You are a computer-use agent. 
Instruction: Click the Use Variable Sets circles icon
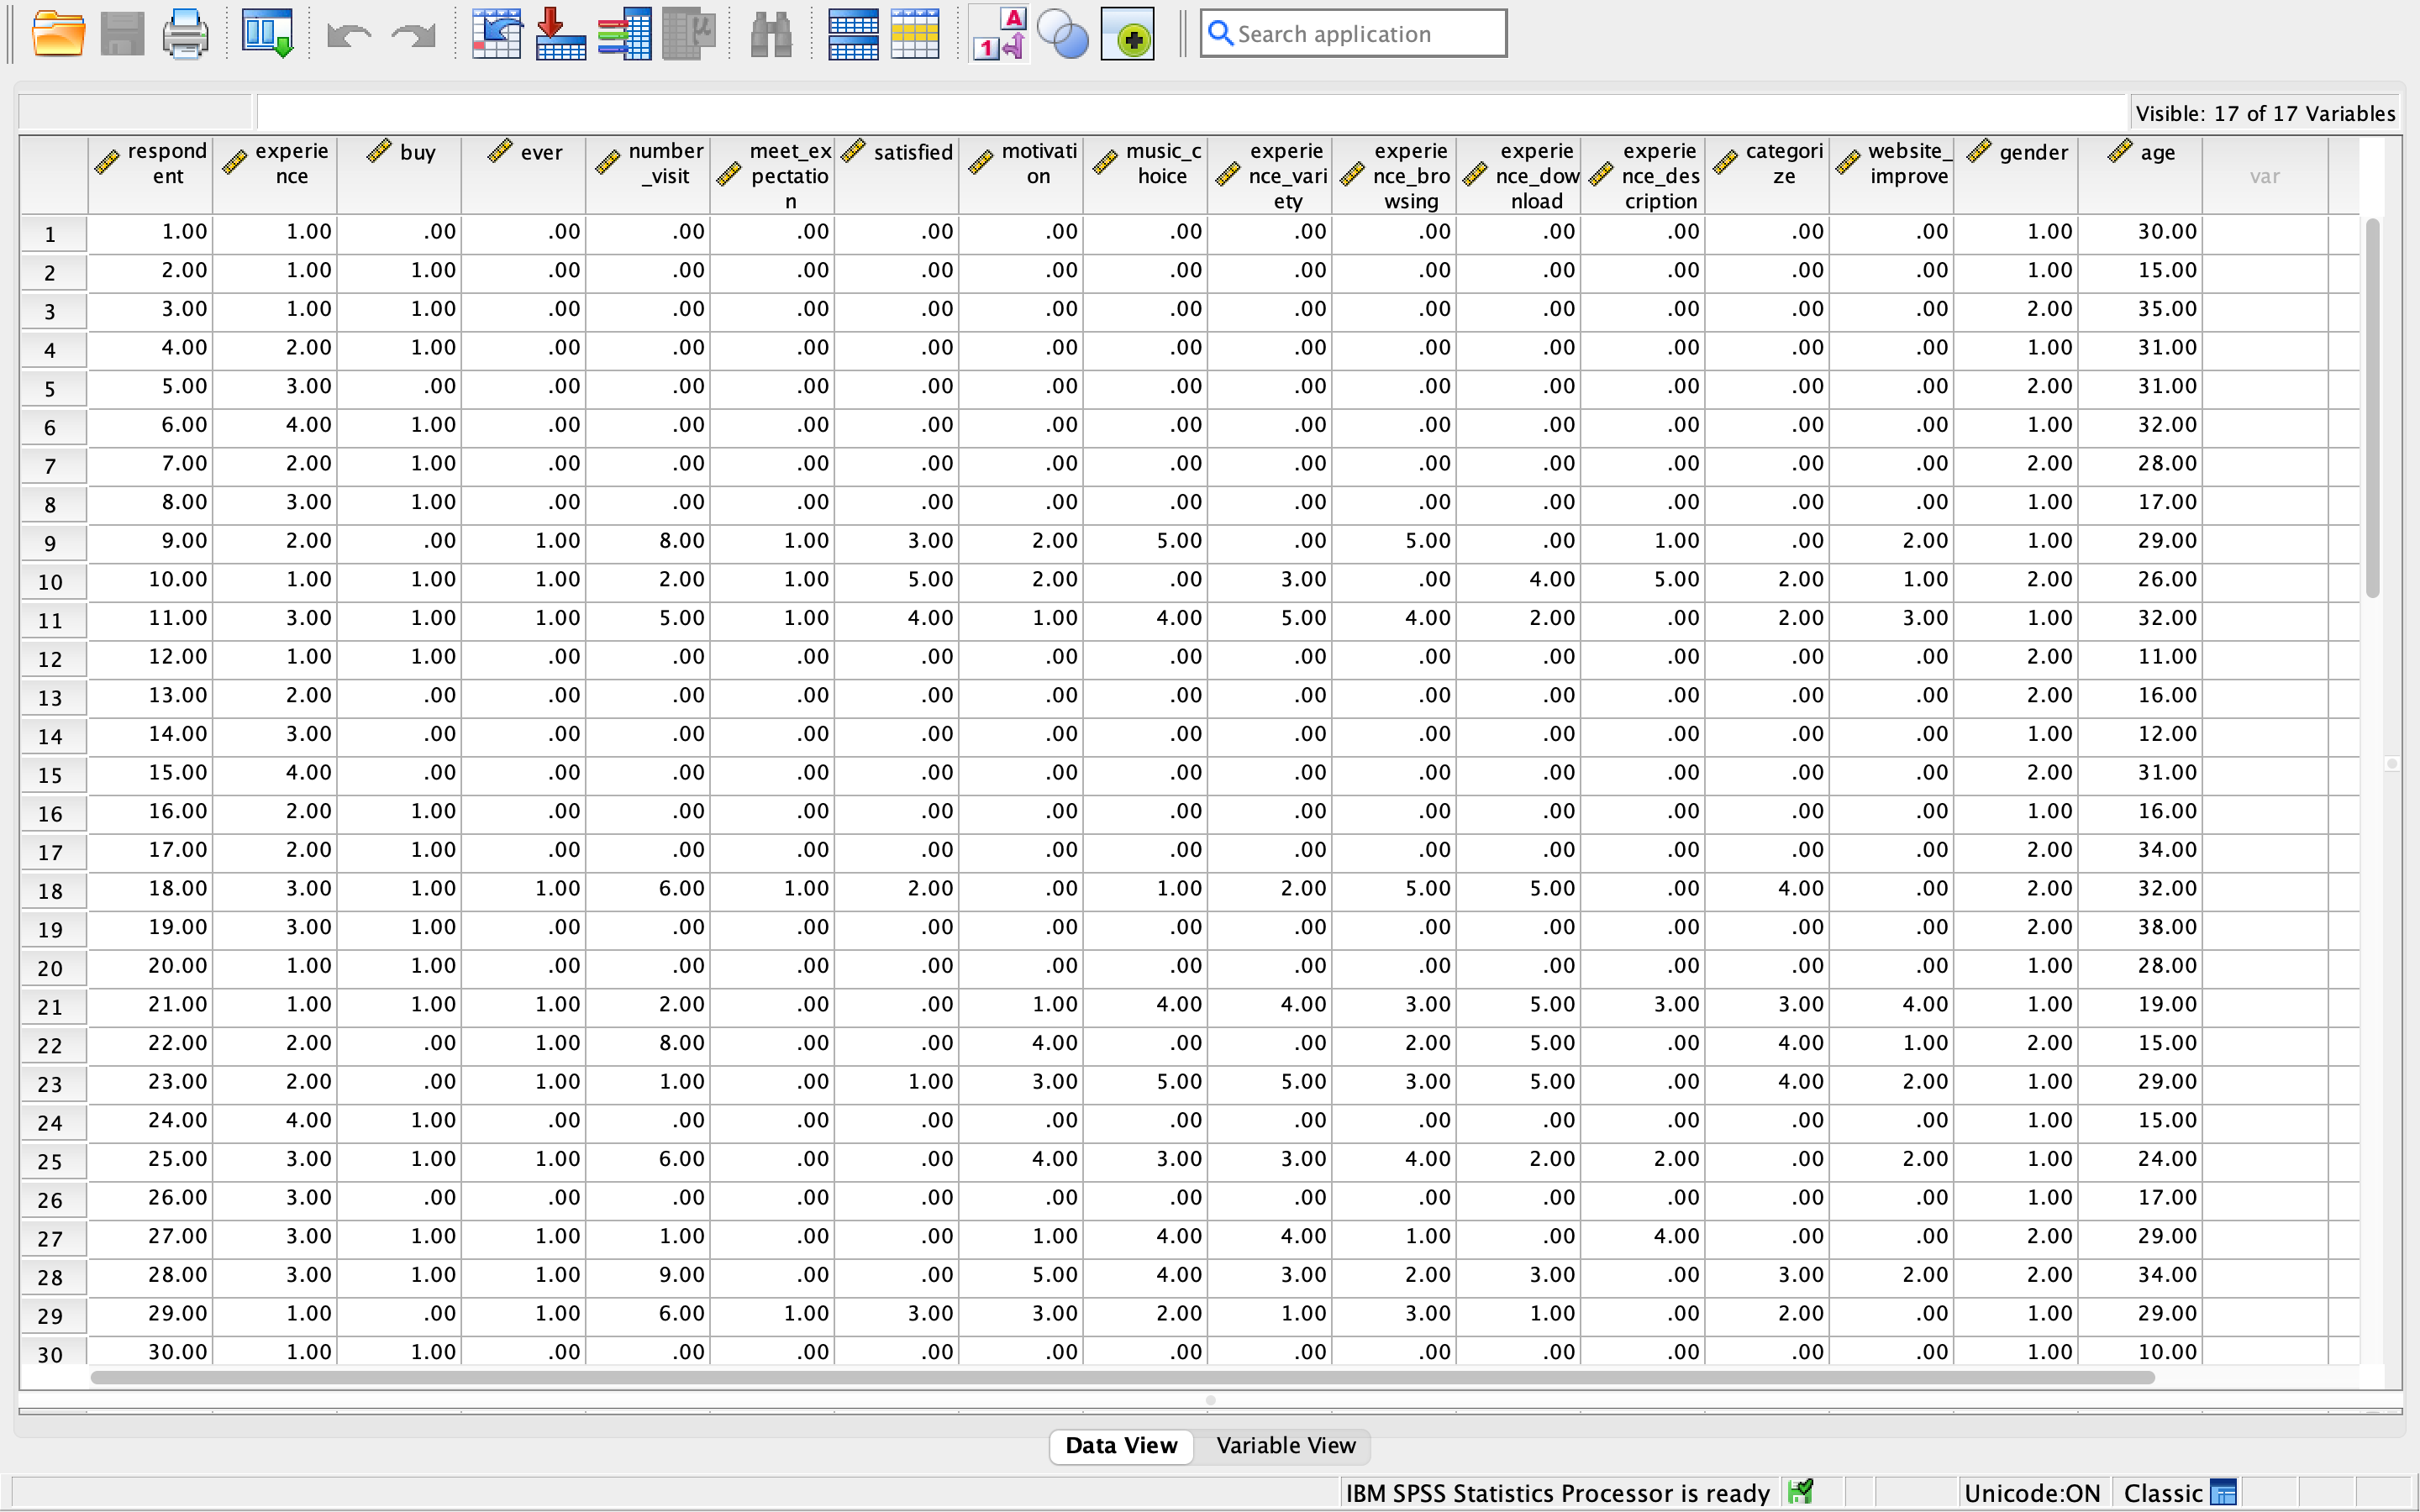click(x=1062, y=34)
